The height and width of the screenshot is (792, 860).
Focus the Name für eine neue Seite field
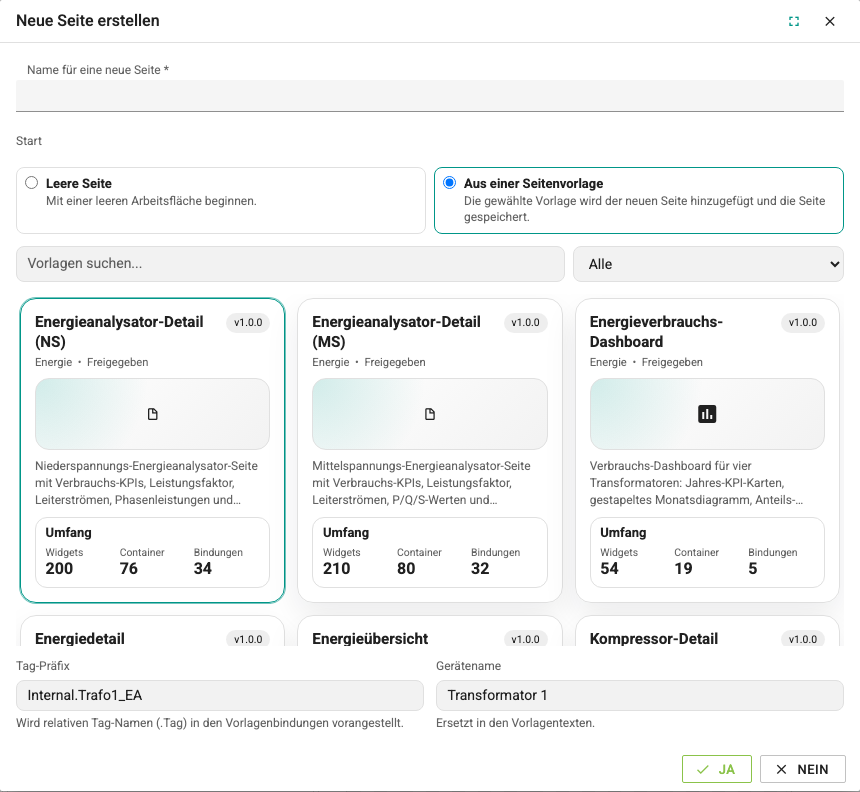pyautogui.click(x=430, y=96)
